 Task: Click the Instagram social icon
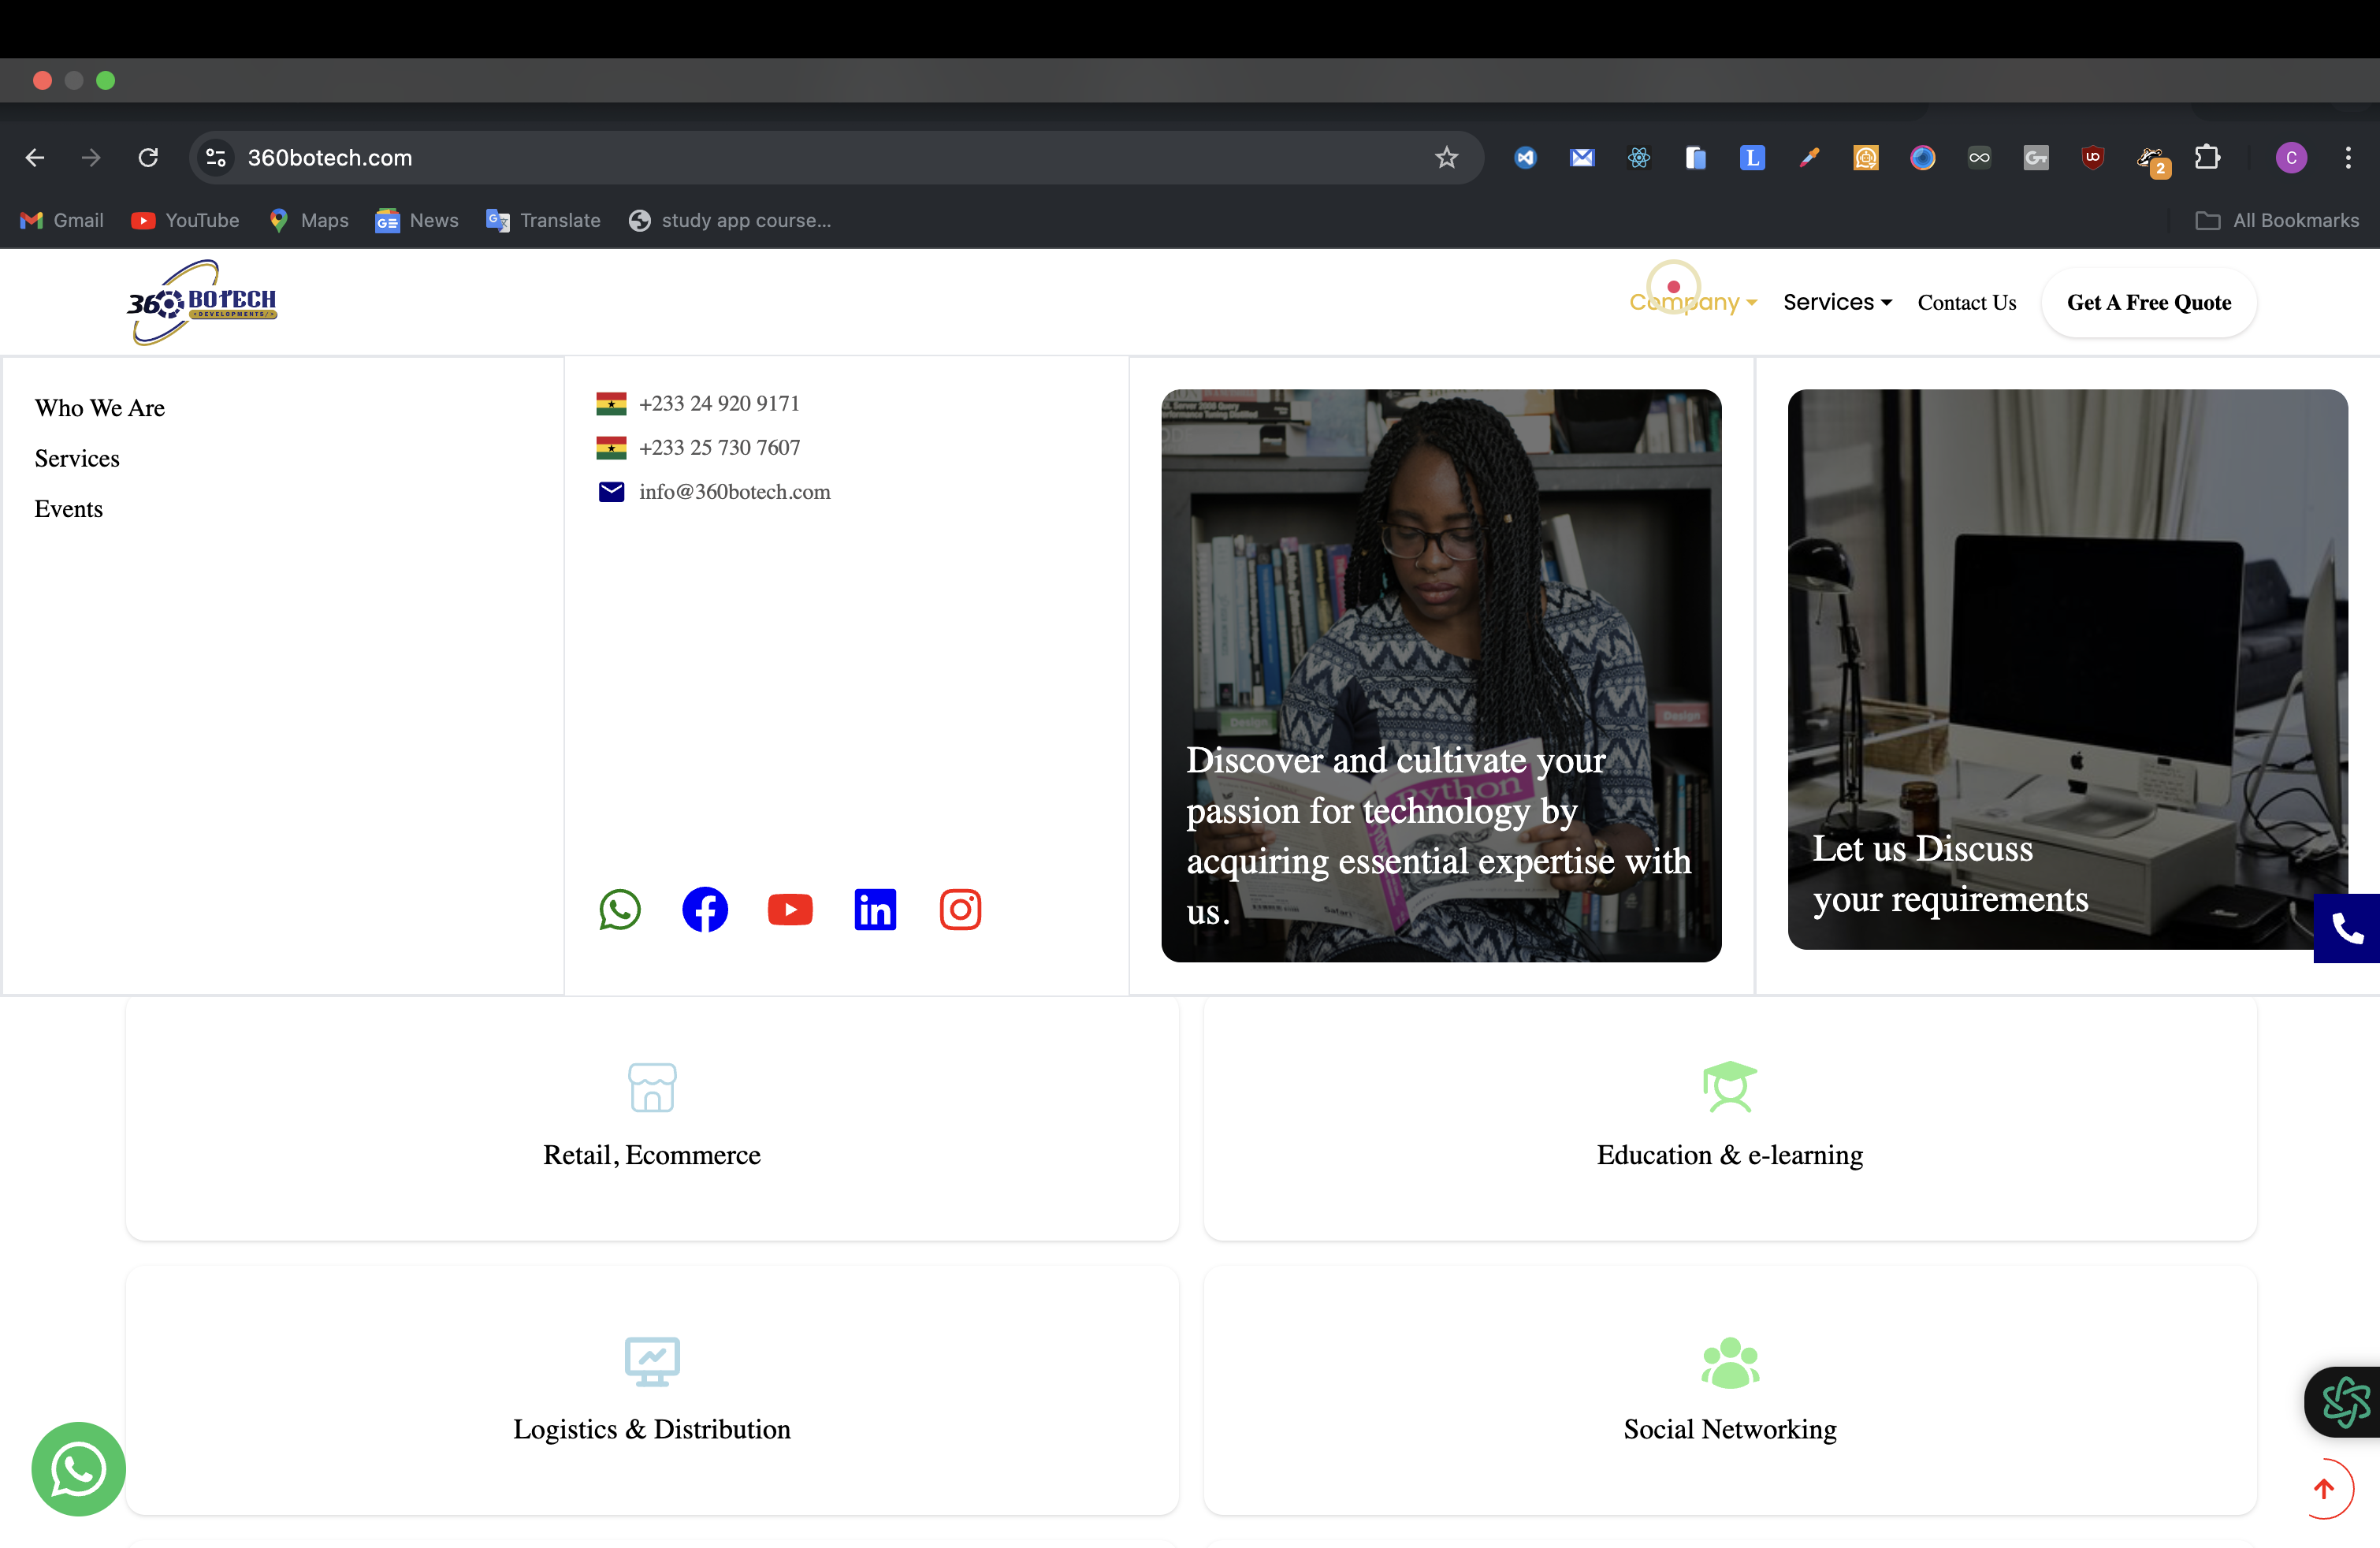click(960, 909)
